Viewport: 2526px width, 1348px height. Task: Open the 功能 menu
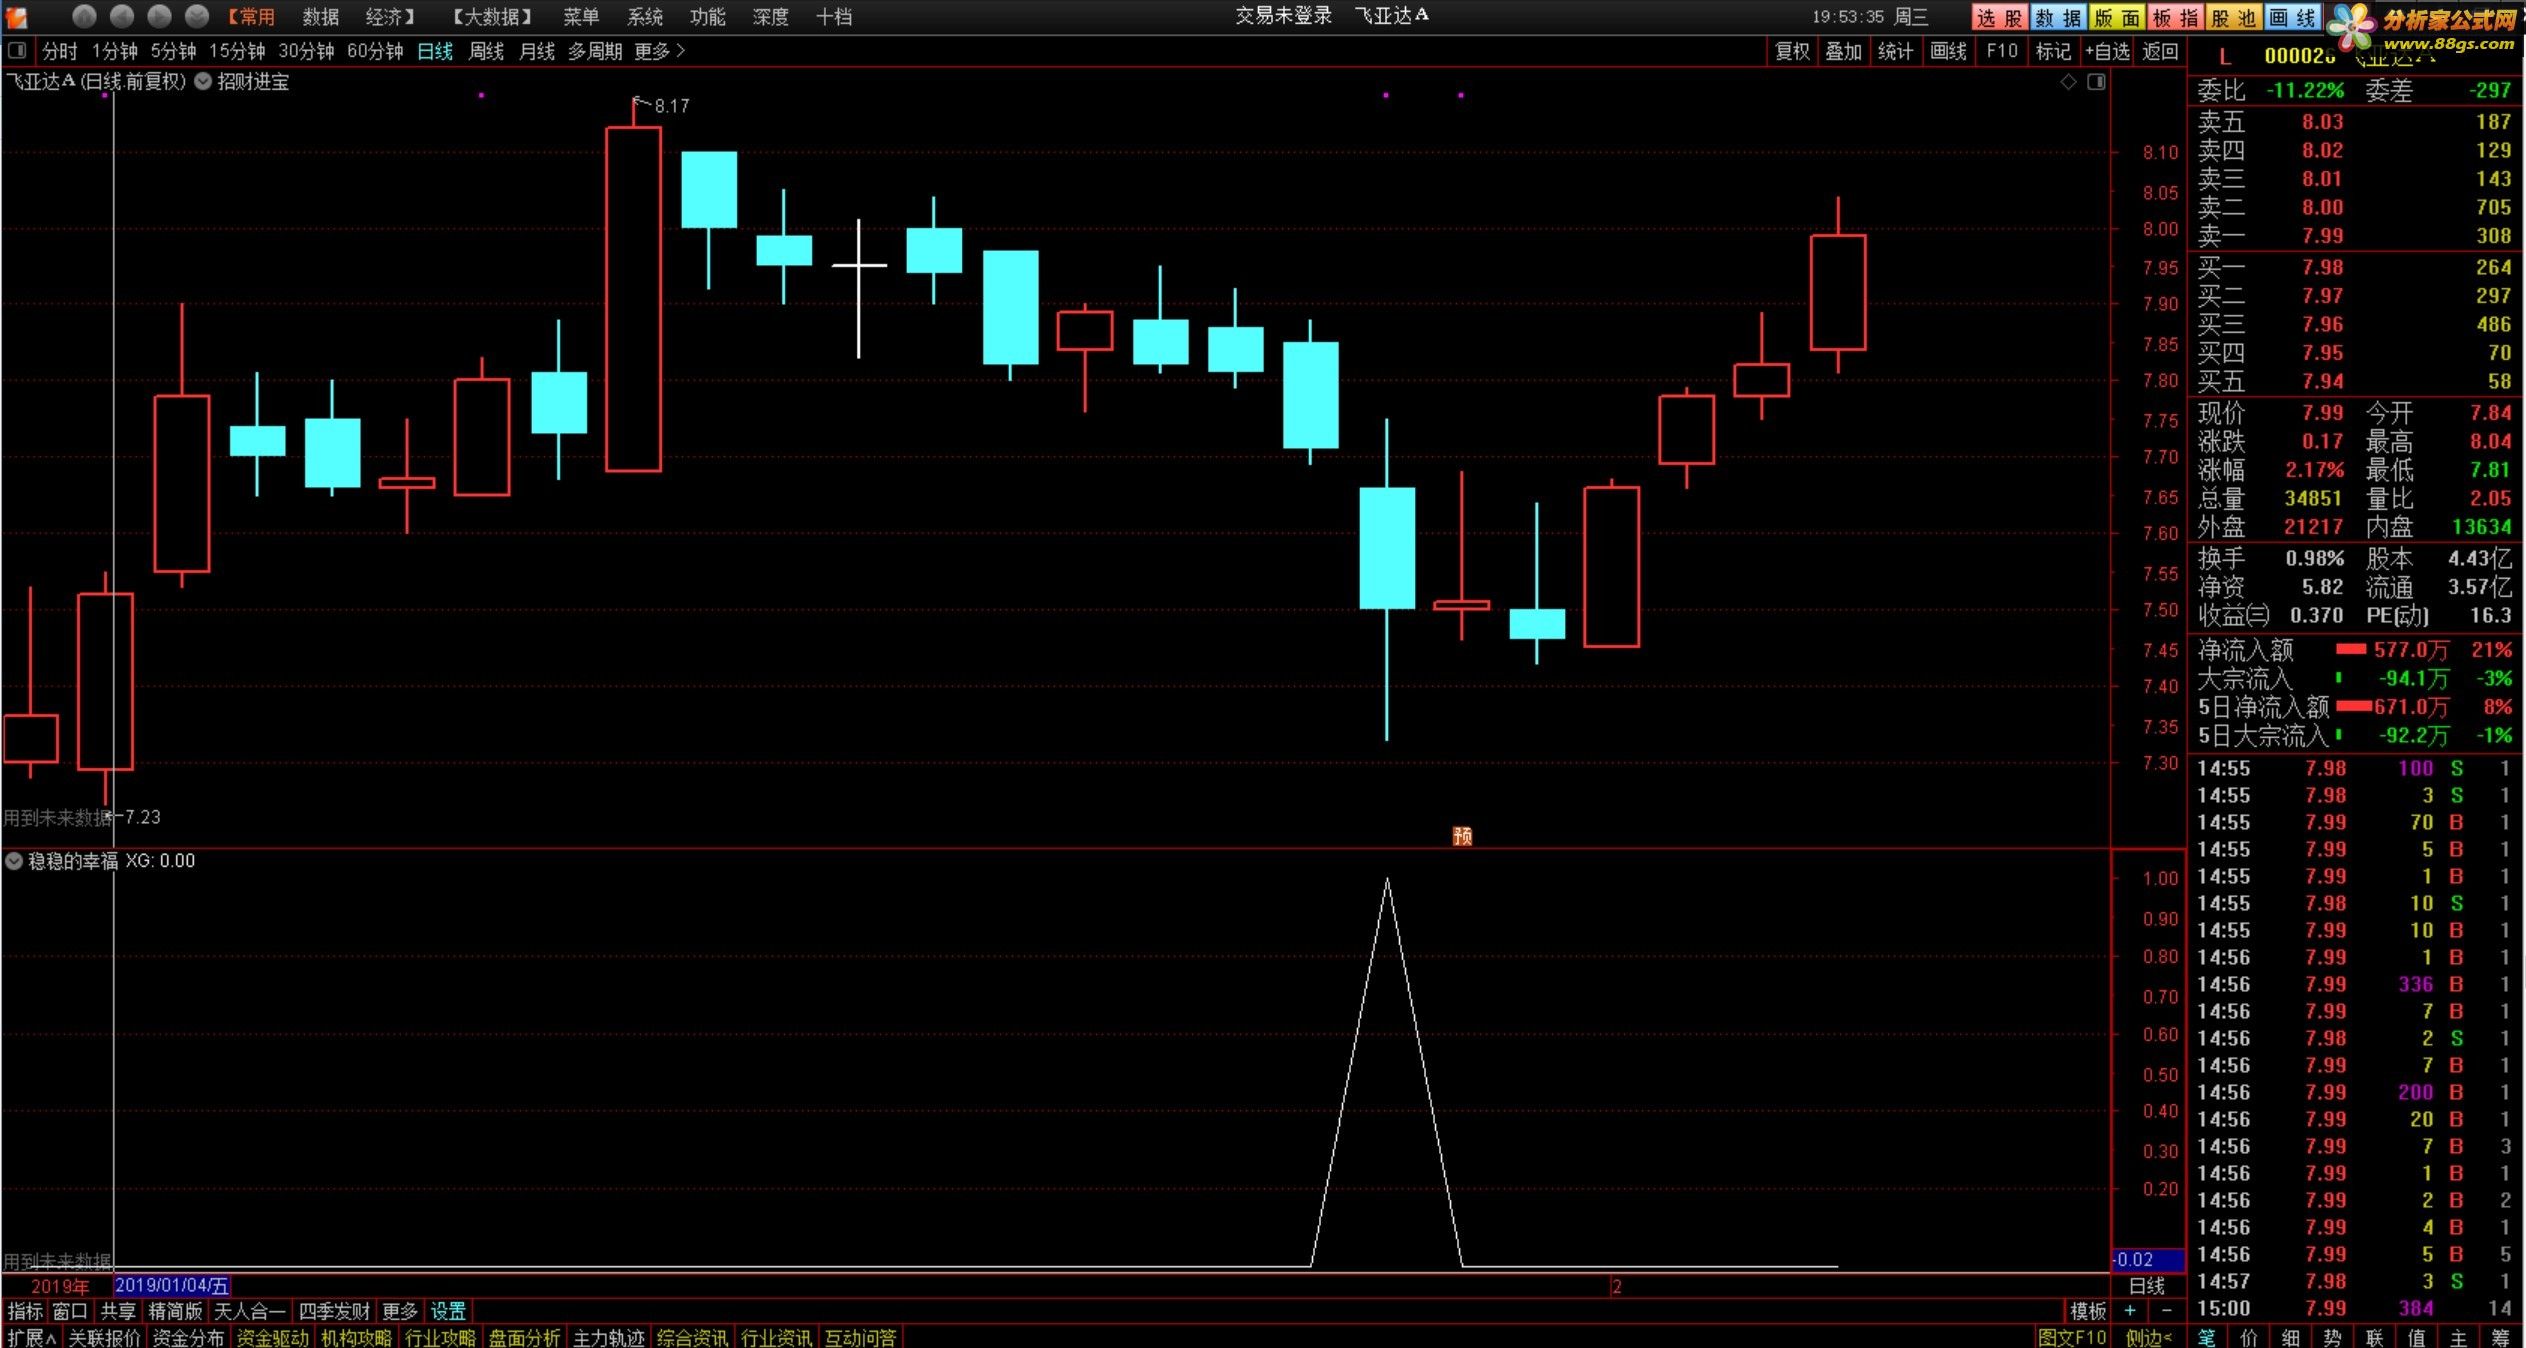click(708, 17)
